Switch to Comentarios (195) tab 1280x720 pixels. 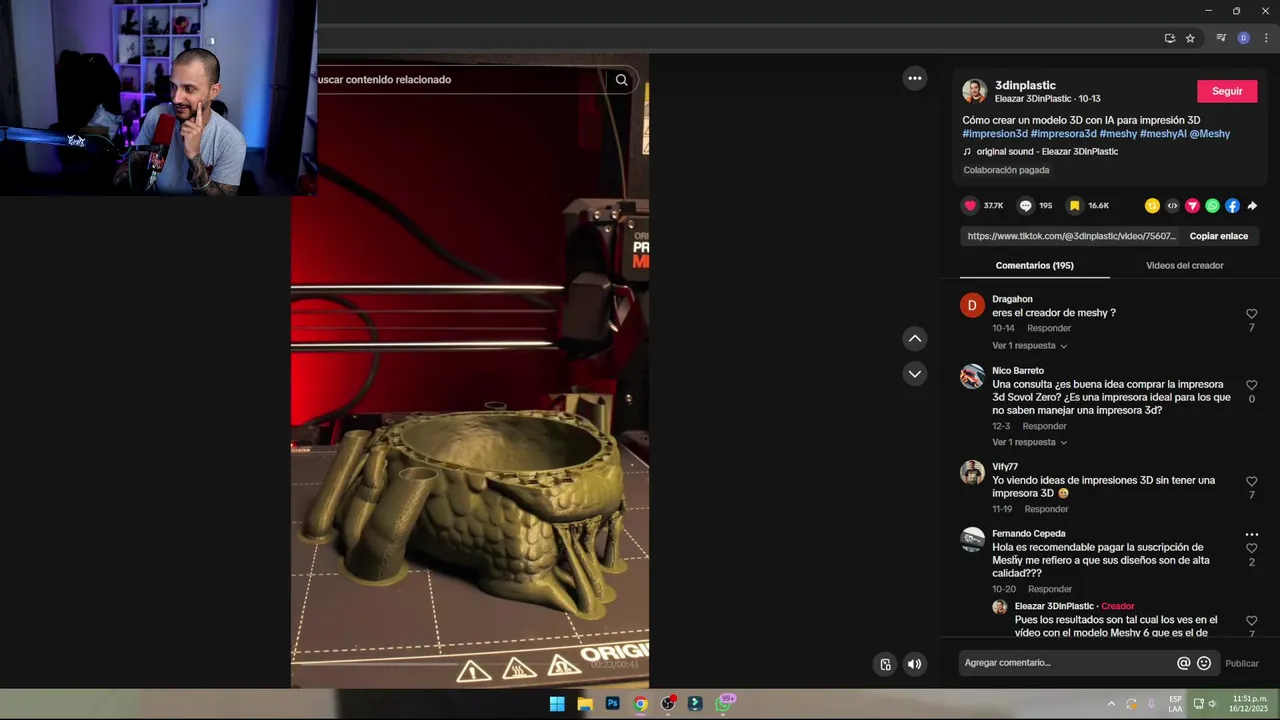pos(1034,266)
